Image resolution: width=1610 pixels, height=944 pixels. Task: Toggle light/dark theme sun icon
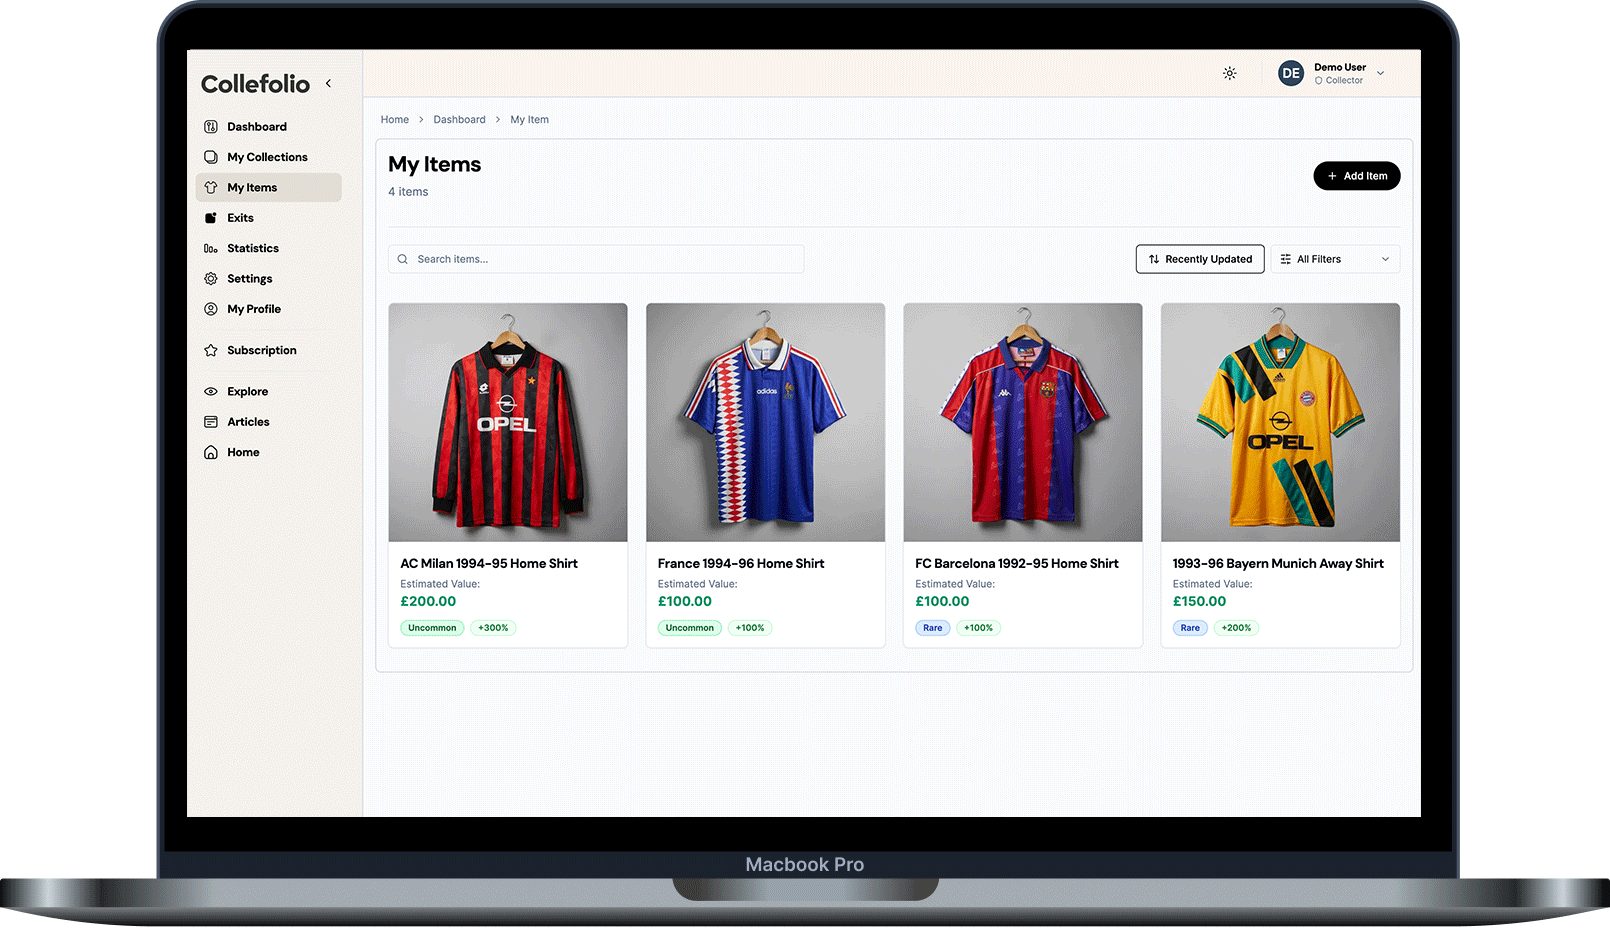(1230, 73)
